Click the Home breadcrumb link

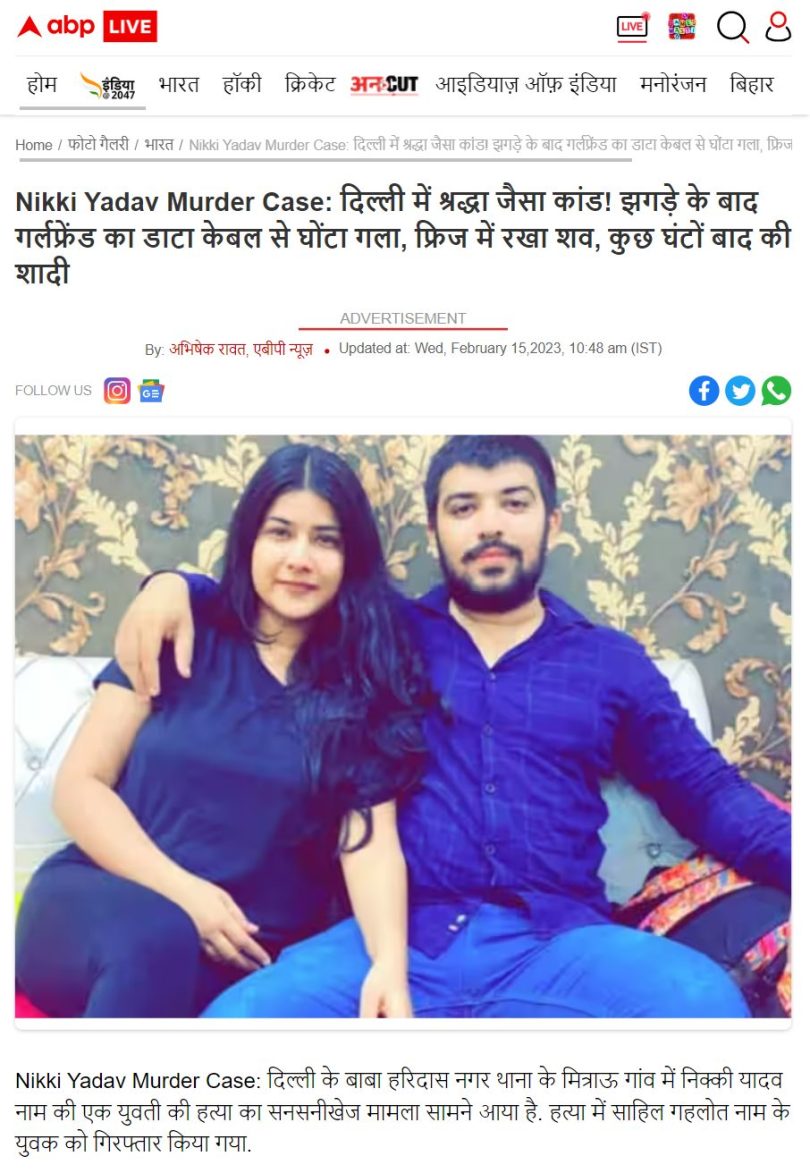34,145
